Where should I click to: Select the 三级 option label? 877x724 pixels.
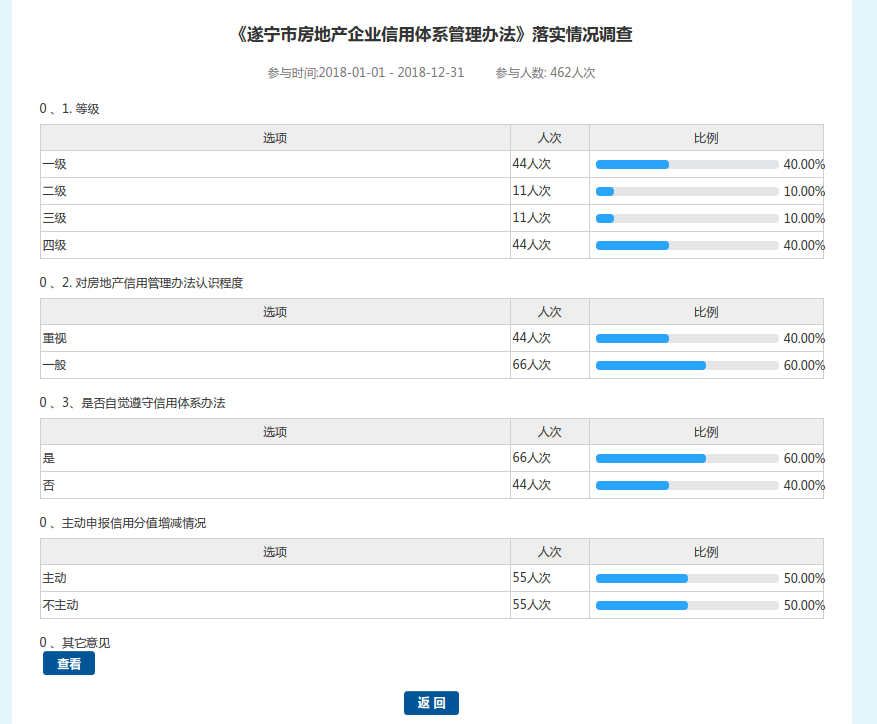point(54,218)
